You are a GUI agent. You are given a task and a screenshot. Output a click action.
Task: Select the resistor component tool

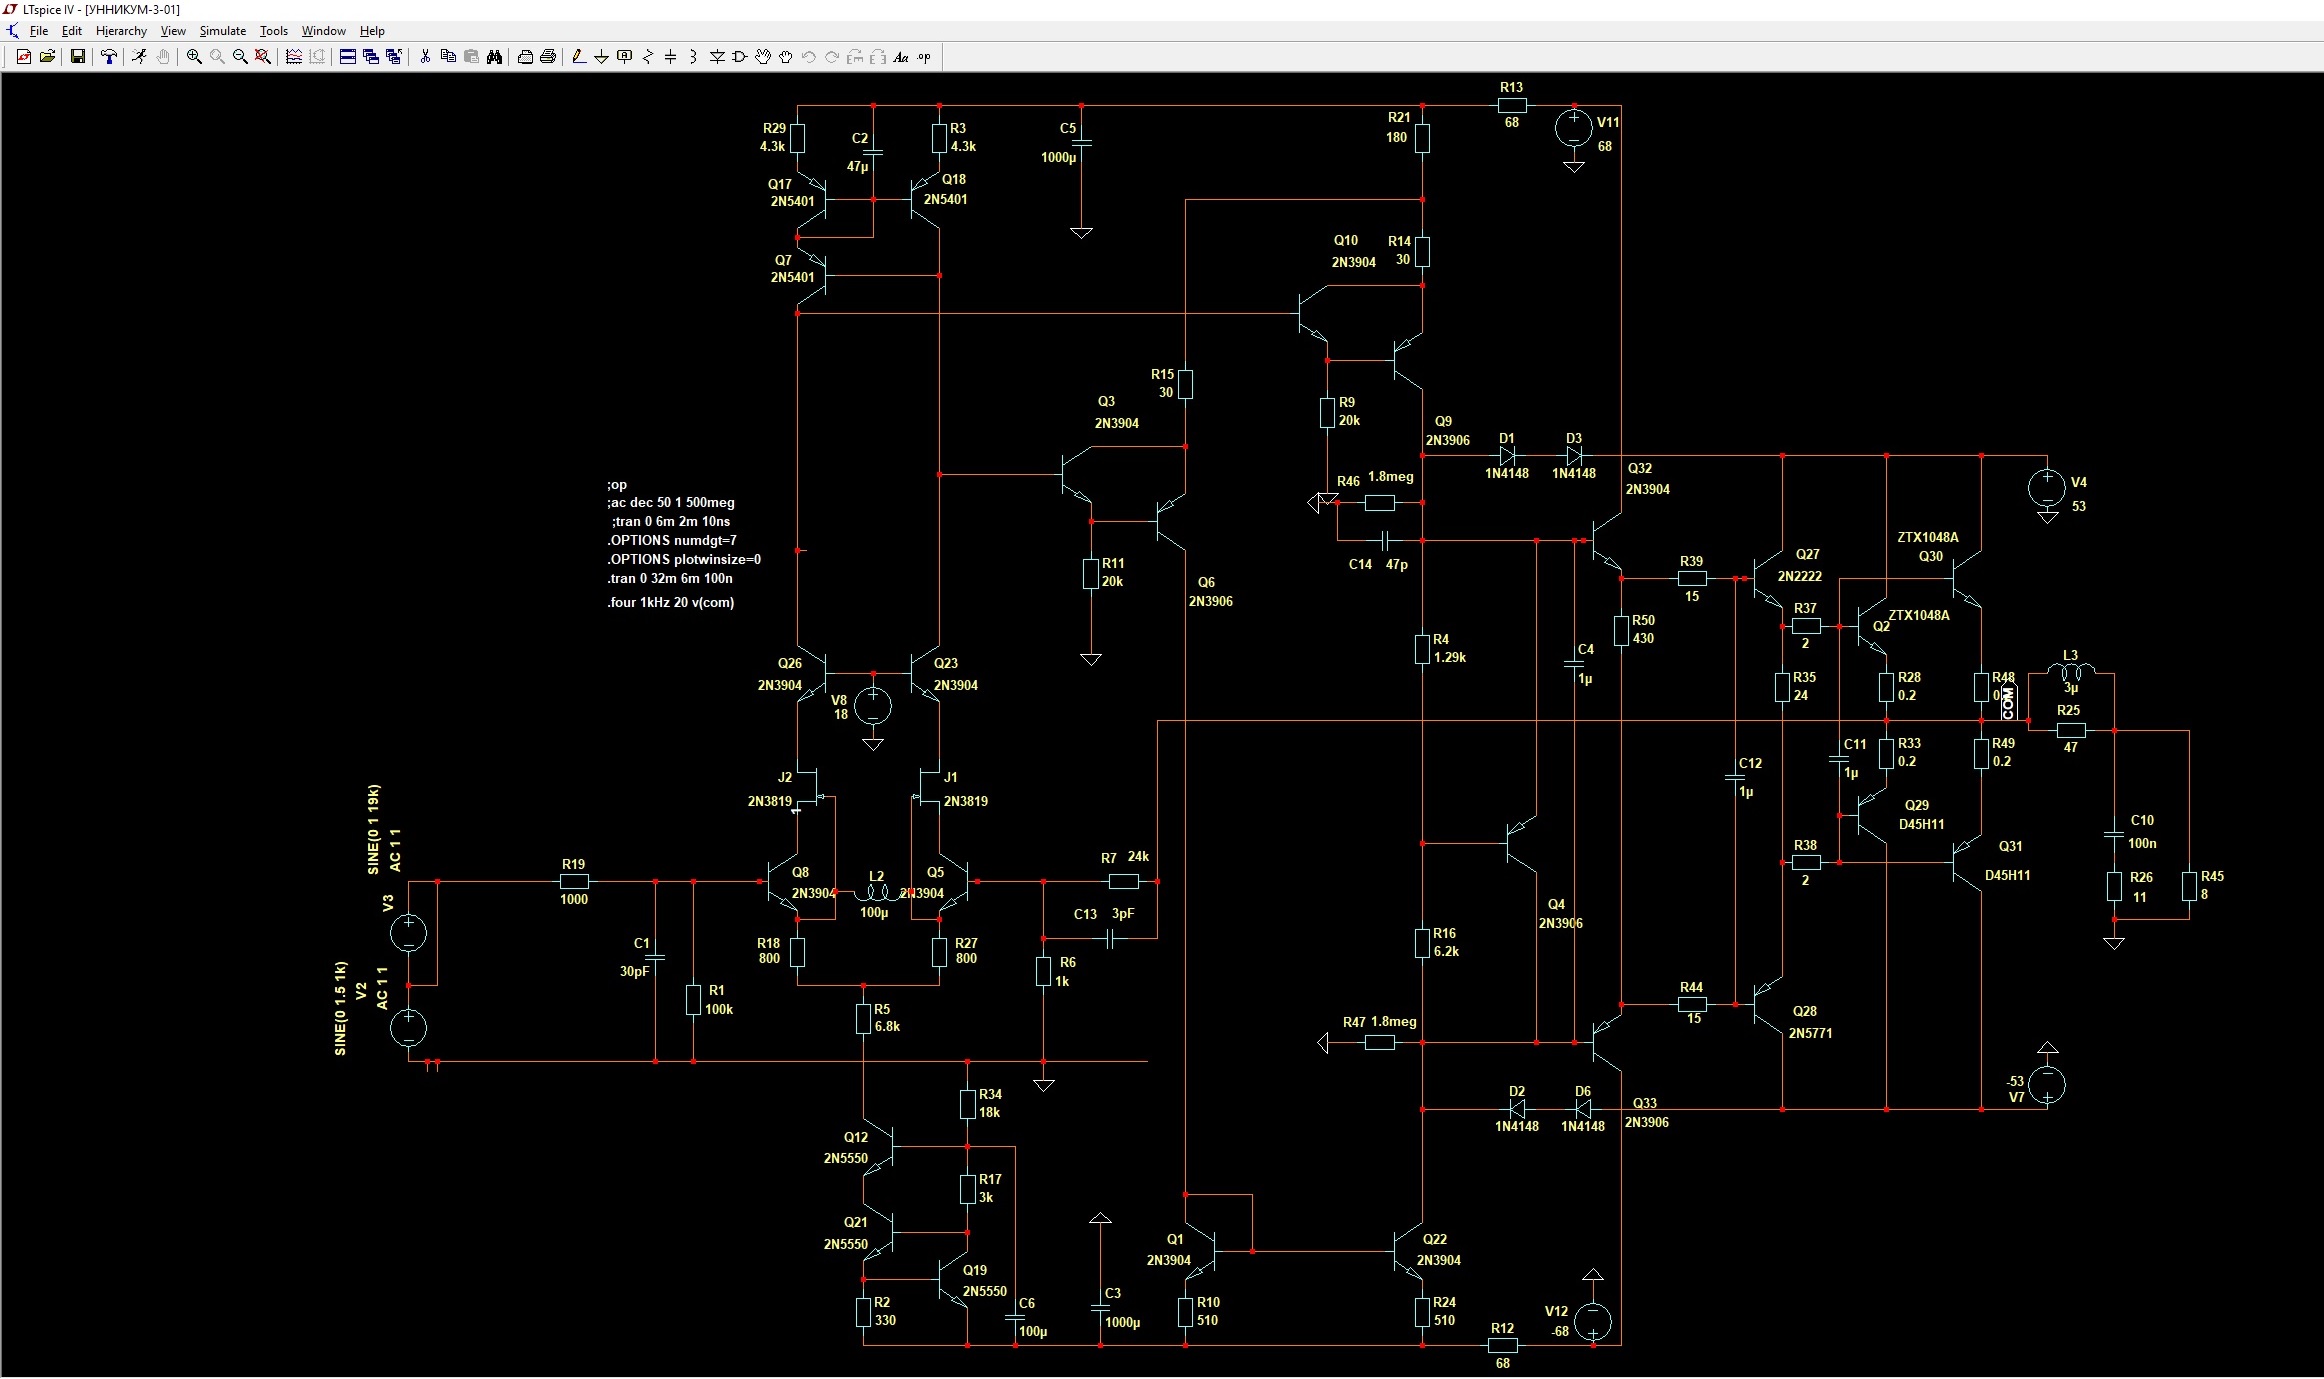pos(647,57)
